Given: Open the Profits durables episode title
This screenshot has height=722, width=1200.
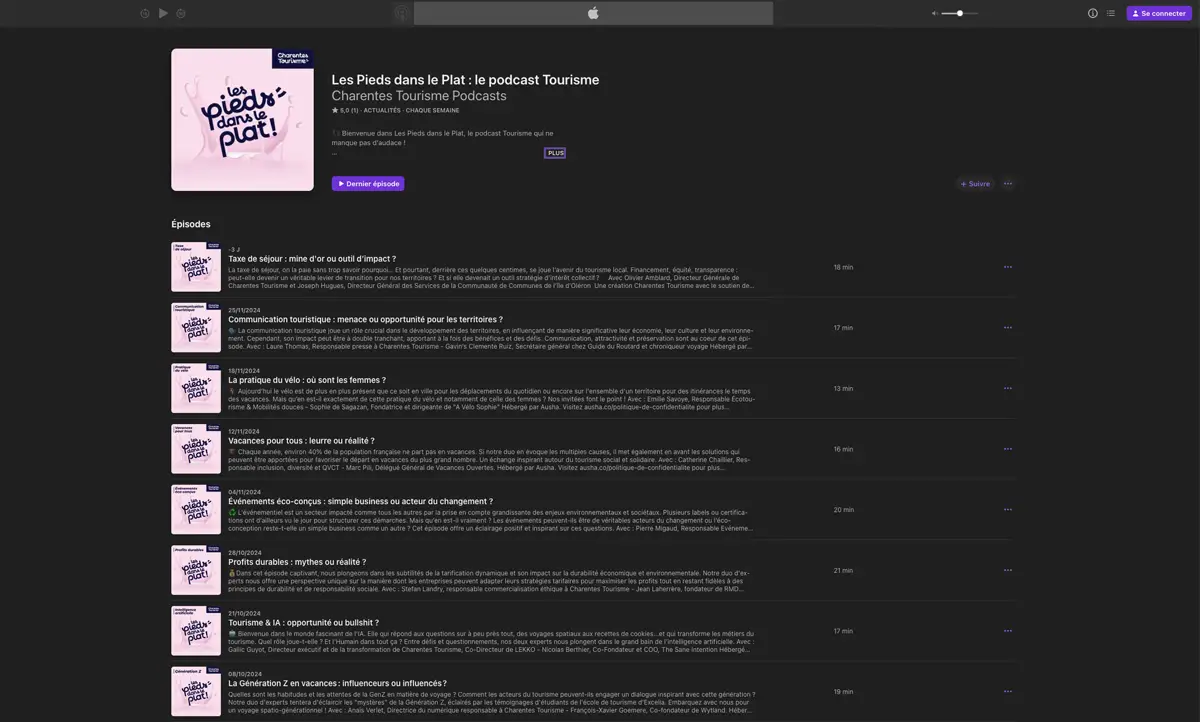Looking at the screenshot, I should point(297,562).
